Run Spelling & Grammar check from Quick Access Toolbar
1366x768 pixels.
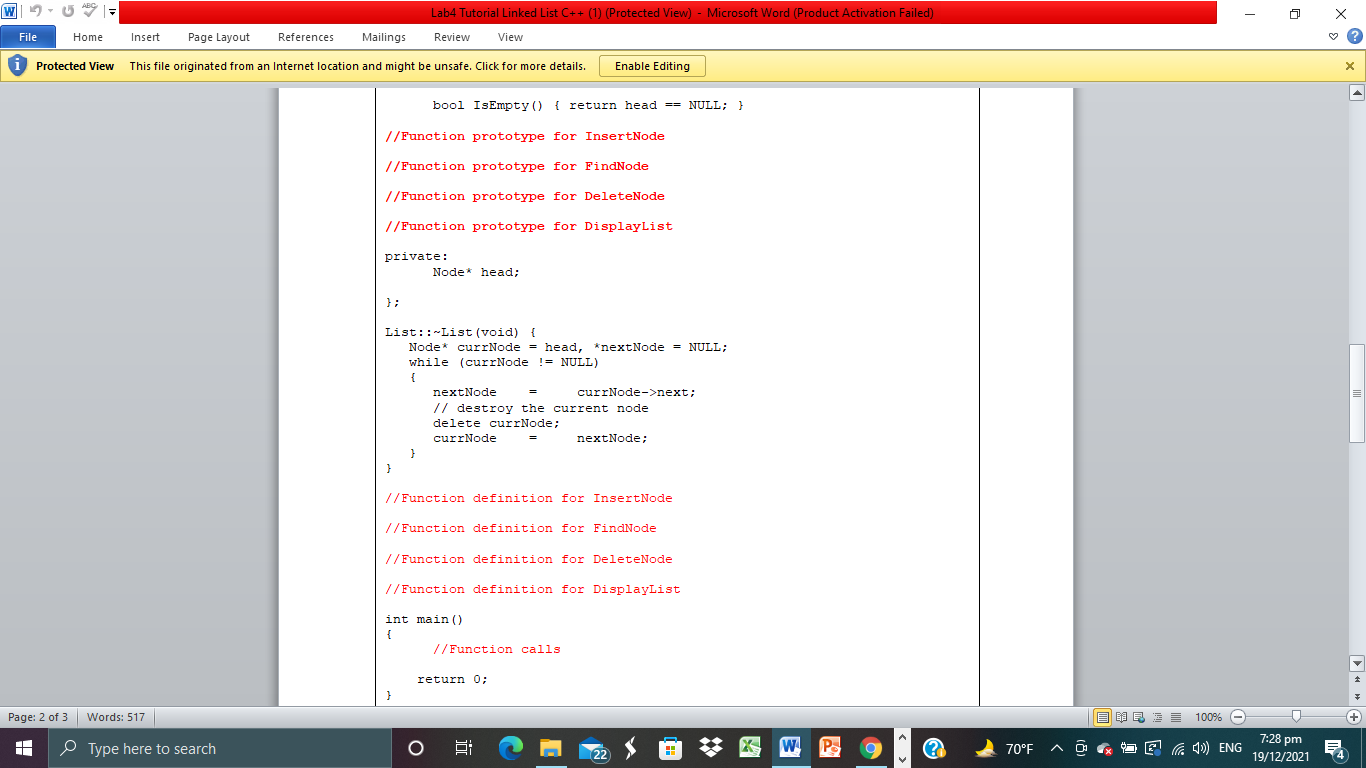[x=88, y=11]
